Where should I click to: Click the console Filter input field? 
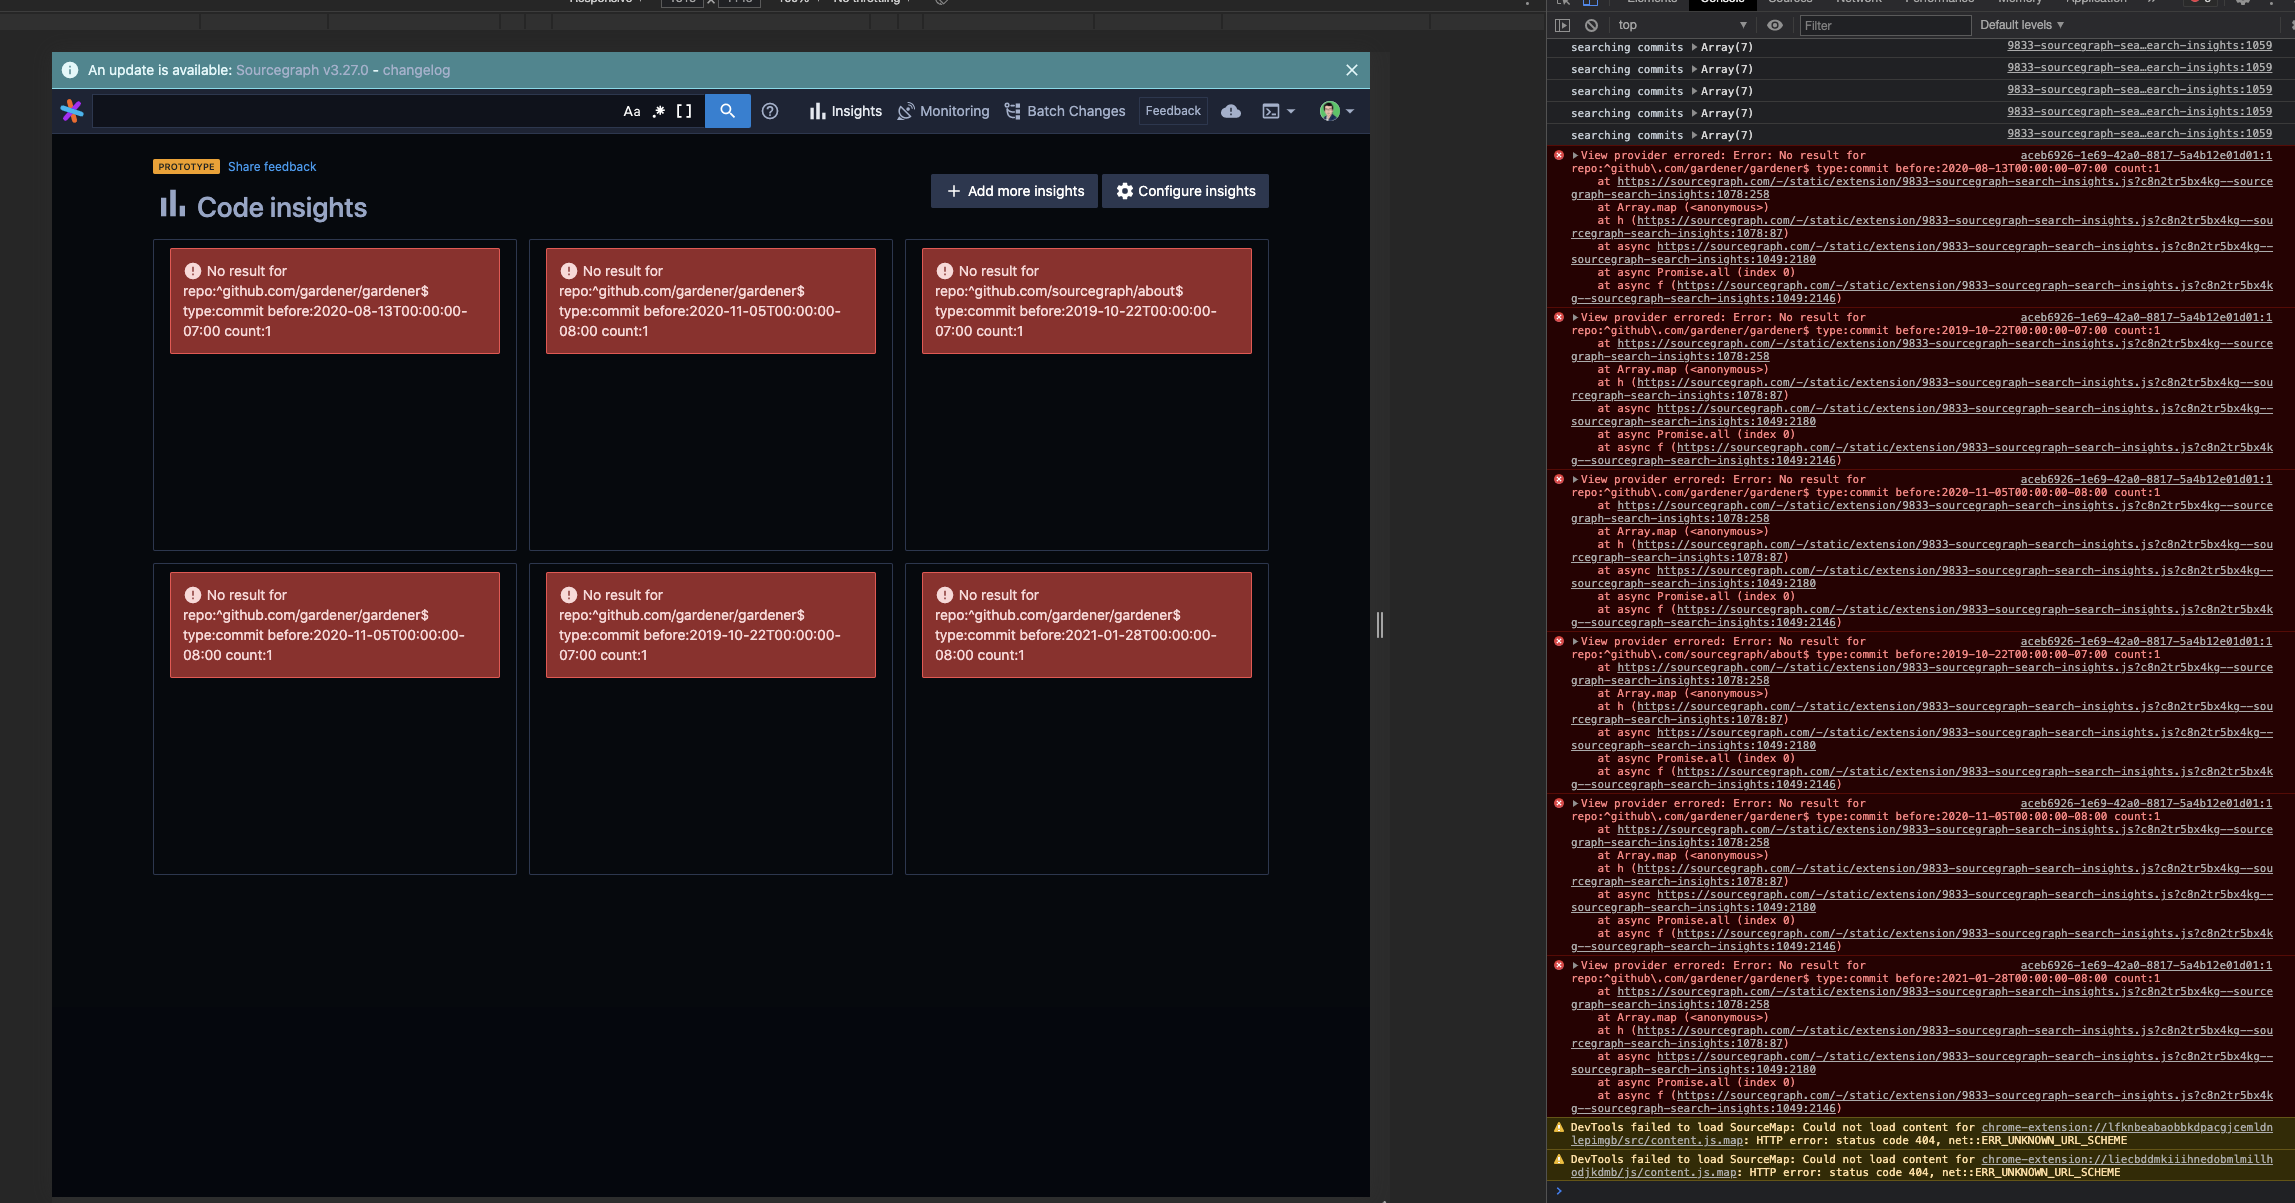click(1884, 25)
